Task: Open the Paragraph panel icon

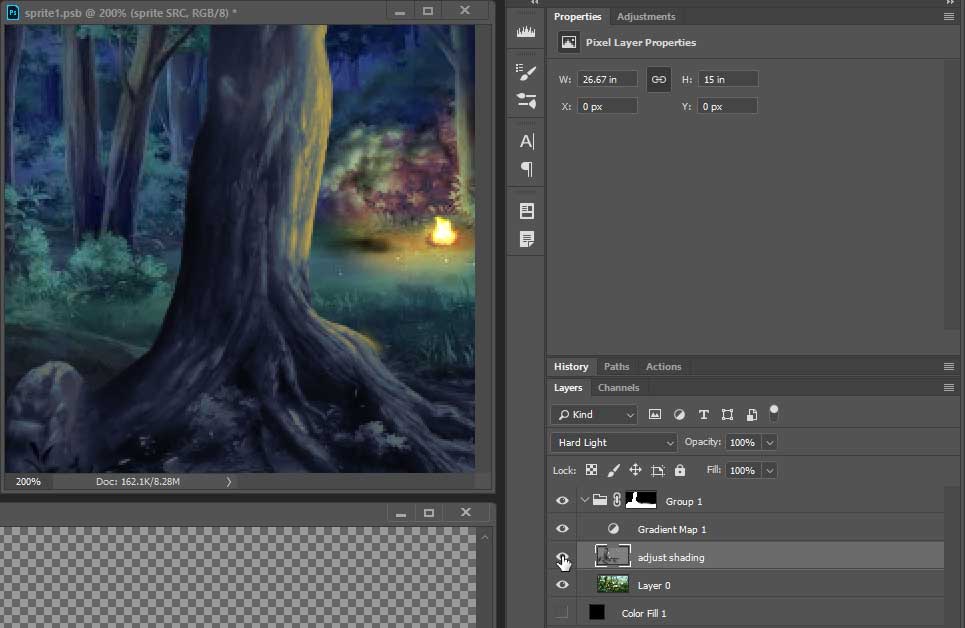Action: click(526, 169)
